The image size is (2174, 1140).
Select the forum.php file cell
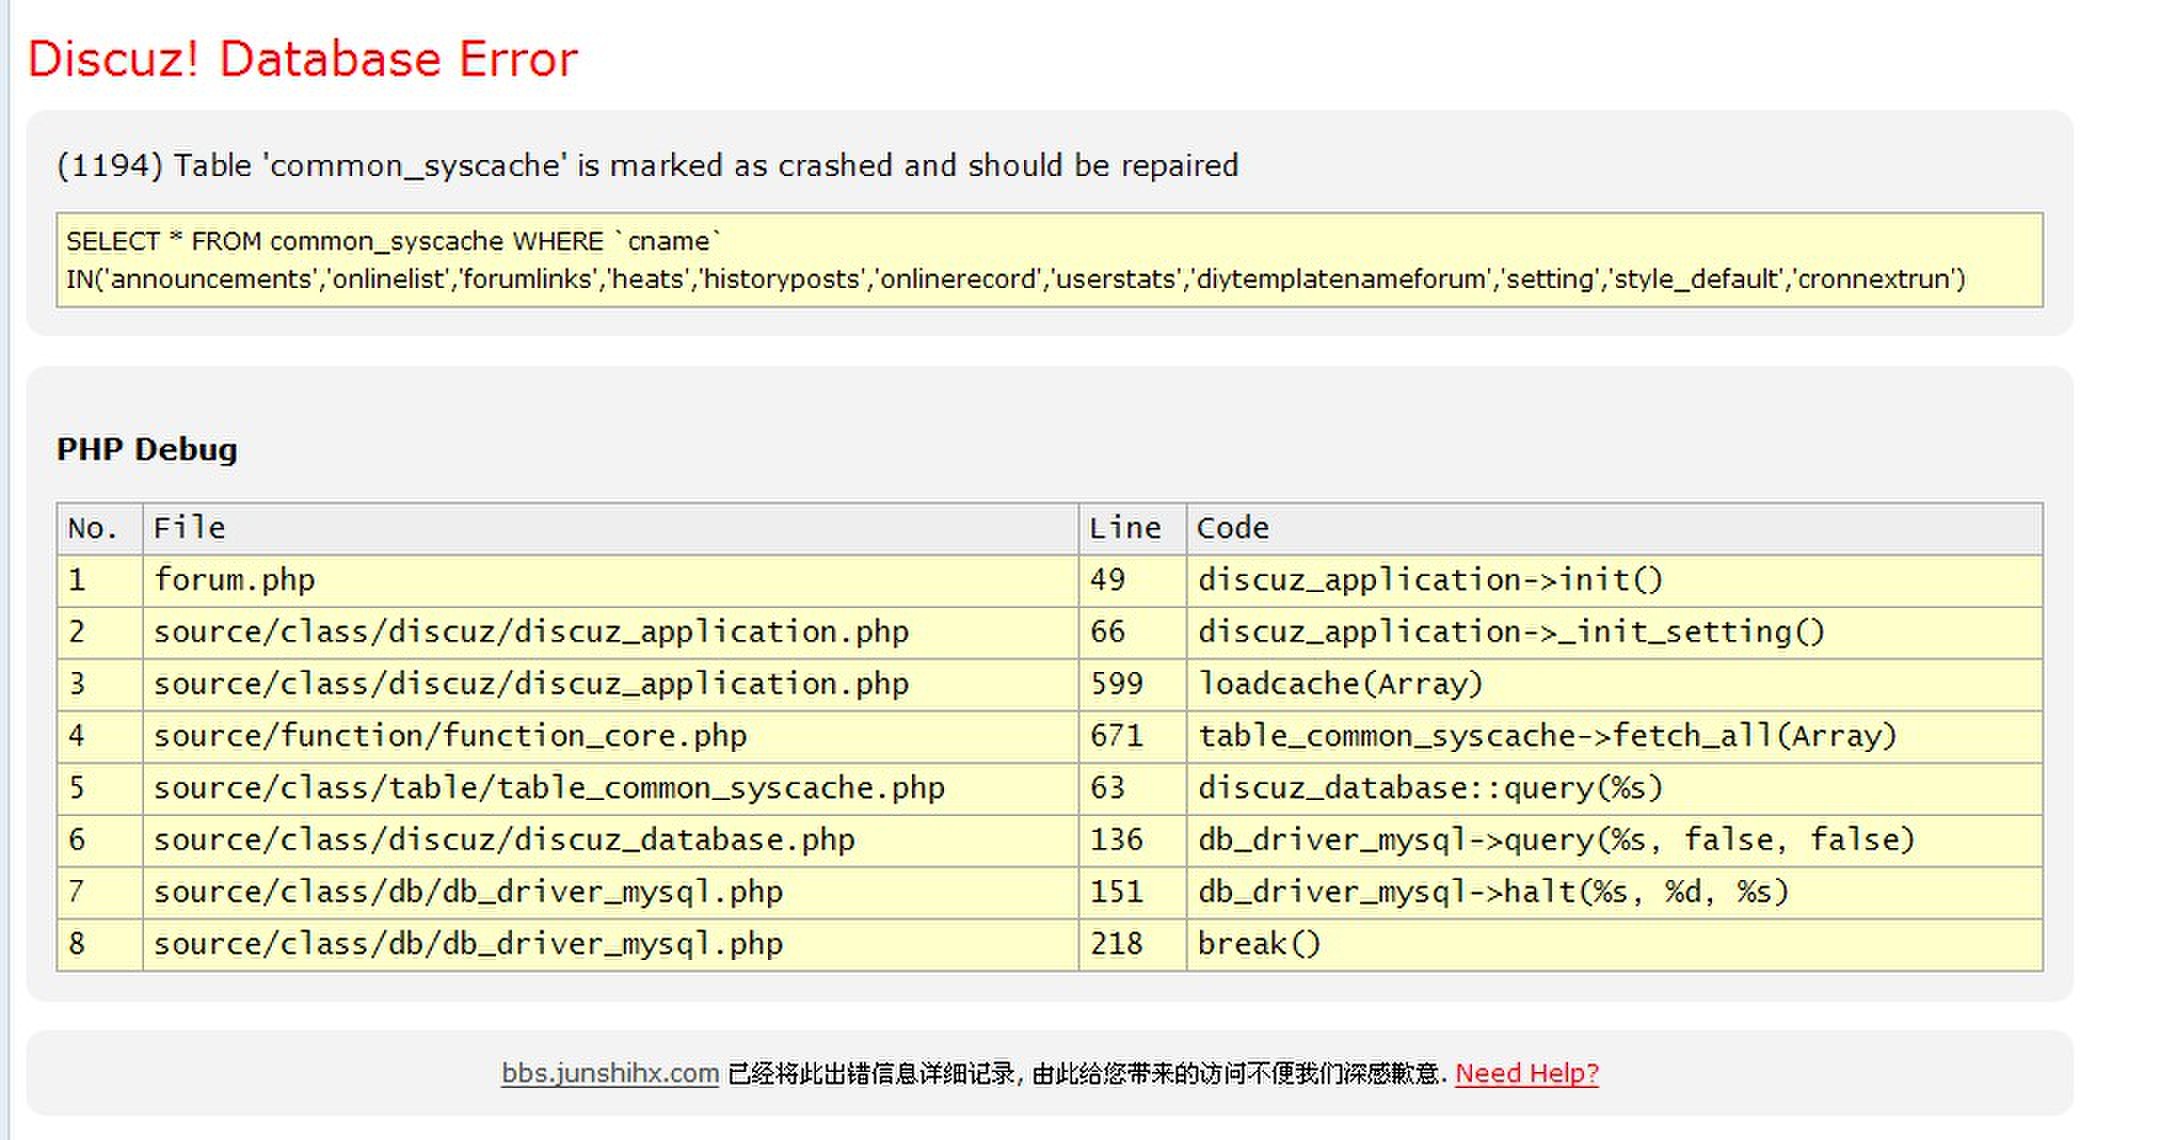(x=610, y=581)
